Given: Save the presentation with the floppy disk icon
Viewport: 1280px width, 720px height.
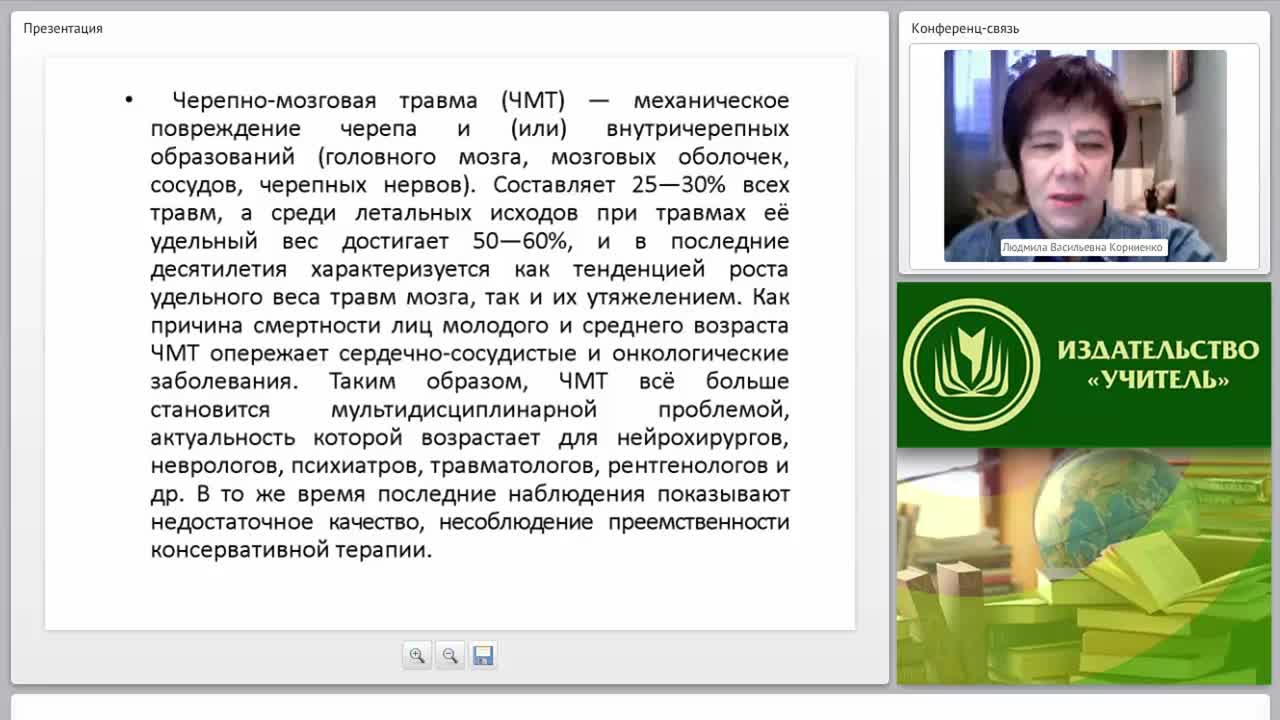Looking at the screenshot, I should (x=483, y=656).
